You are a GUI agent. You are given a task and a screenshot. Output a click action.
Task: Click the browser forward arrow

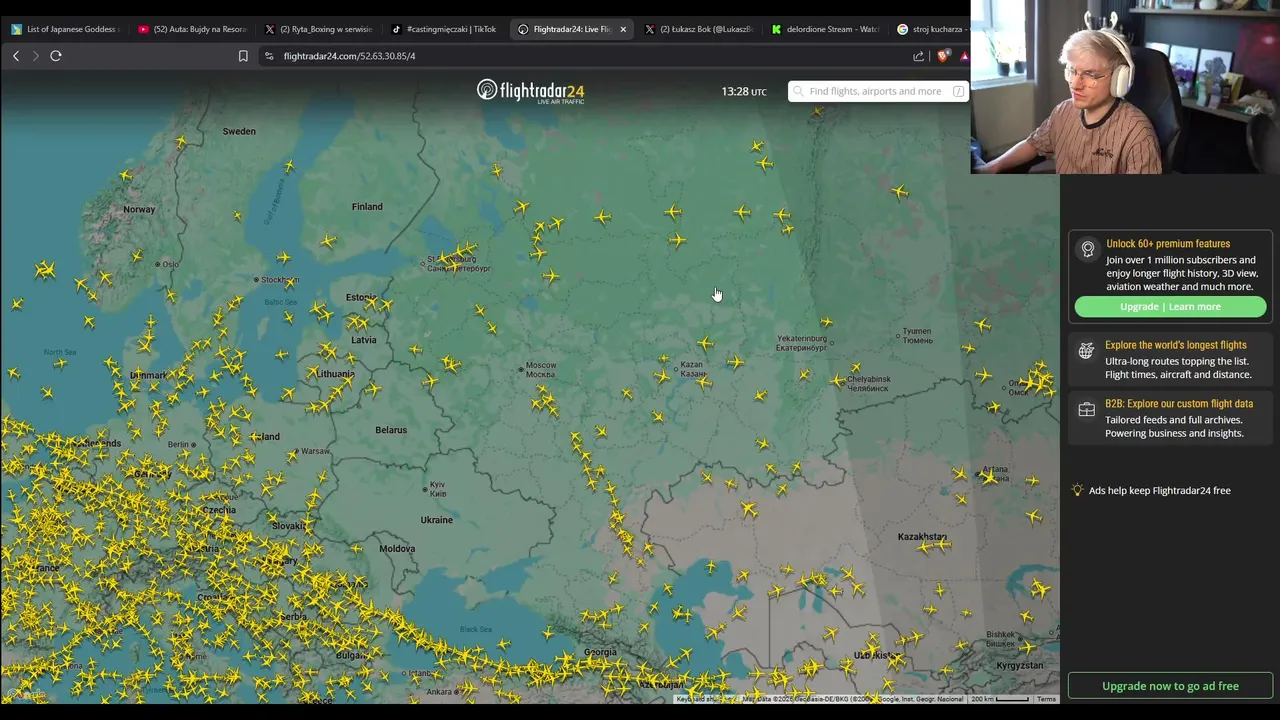click(x=35, y=56)
